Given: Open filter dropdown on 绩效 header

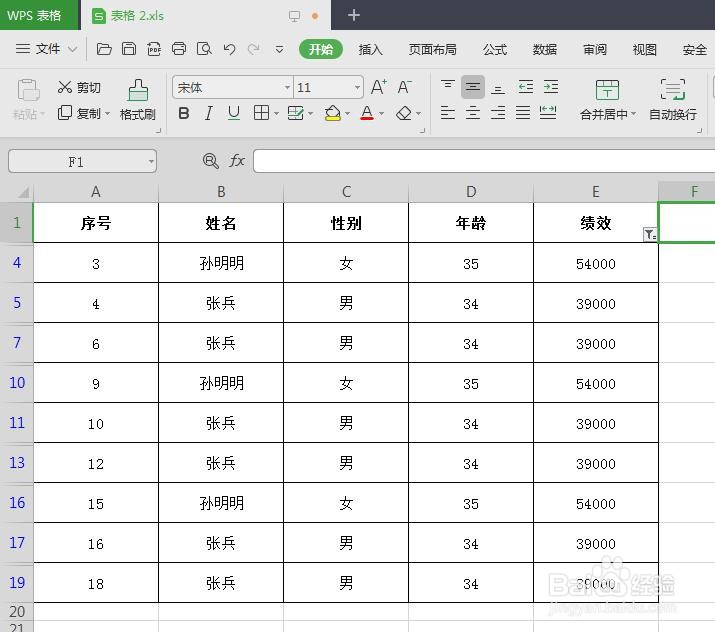Looking at the screenshot, I should [x=650, y=234].
